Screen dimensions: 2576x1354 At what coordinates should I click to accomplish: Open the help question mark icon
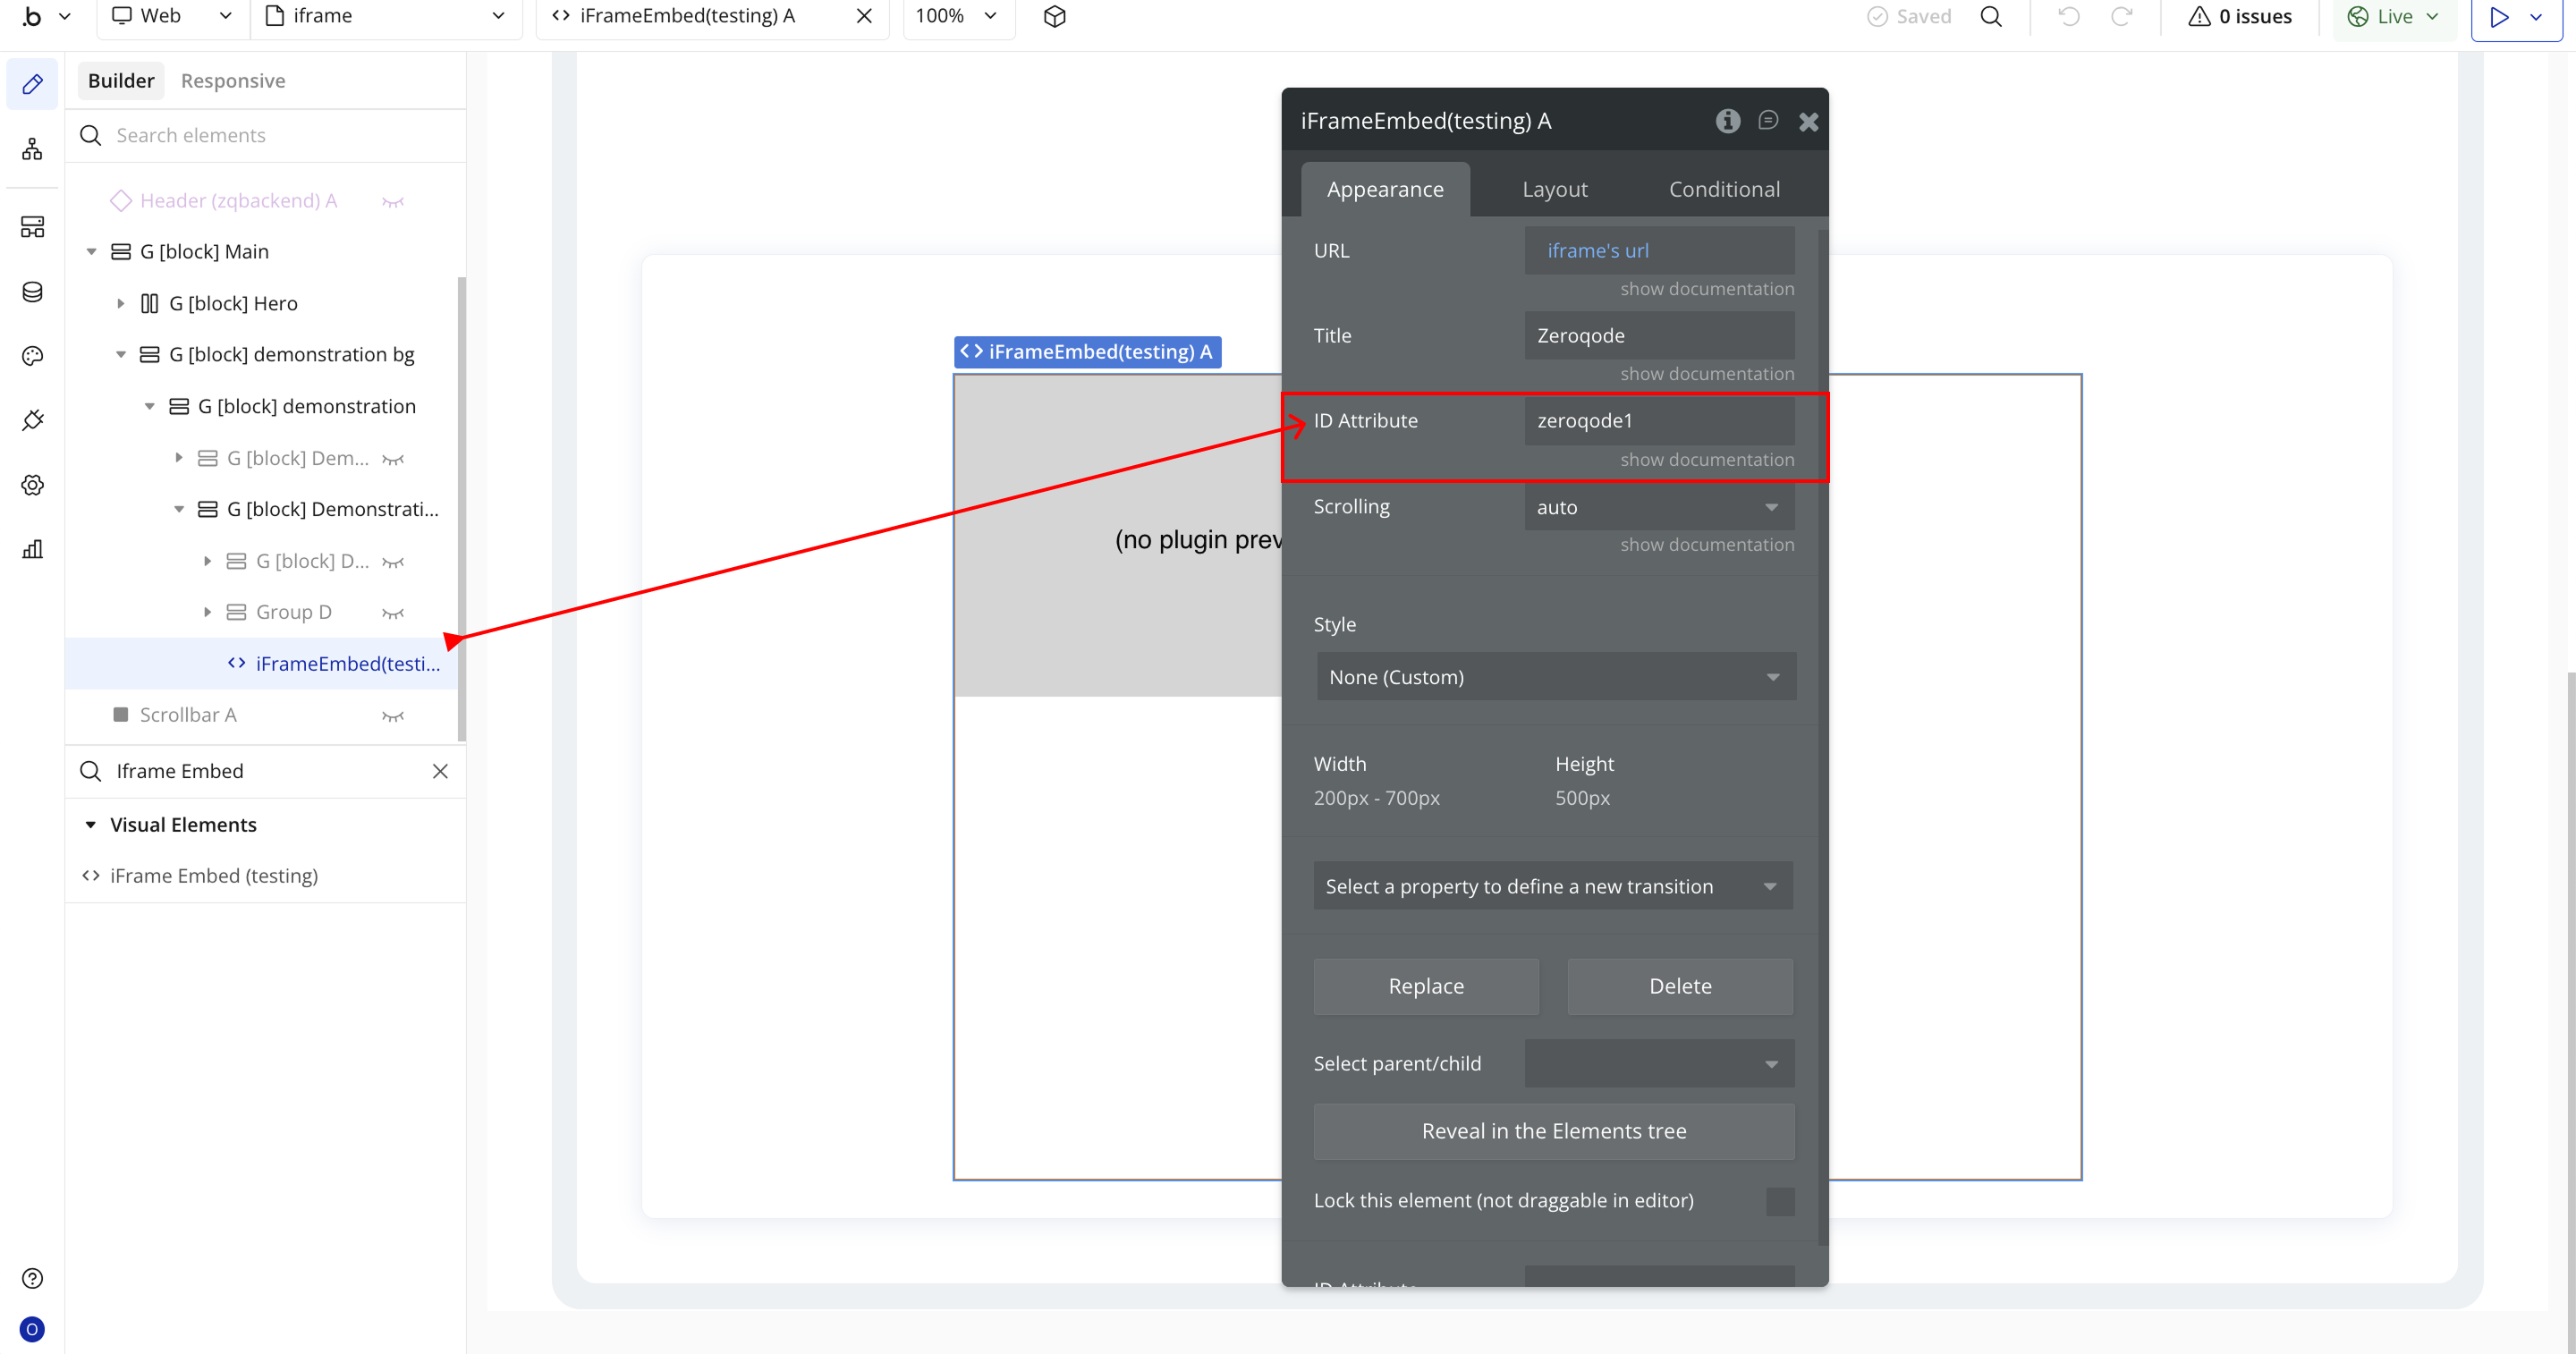pyautogui.click(x=32, y=1278)
